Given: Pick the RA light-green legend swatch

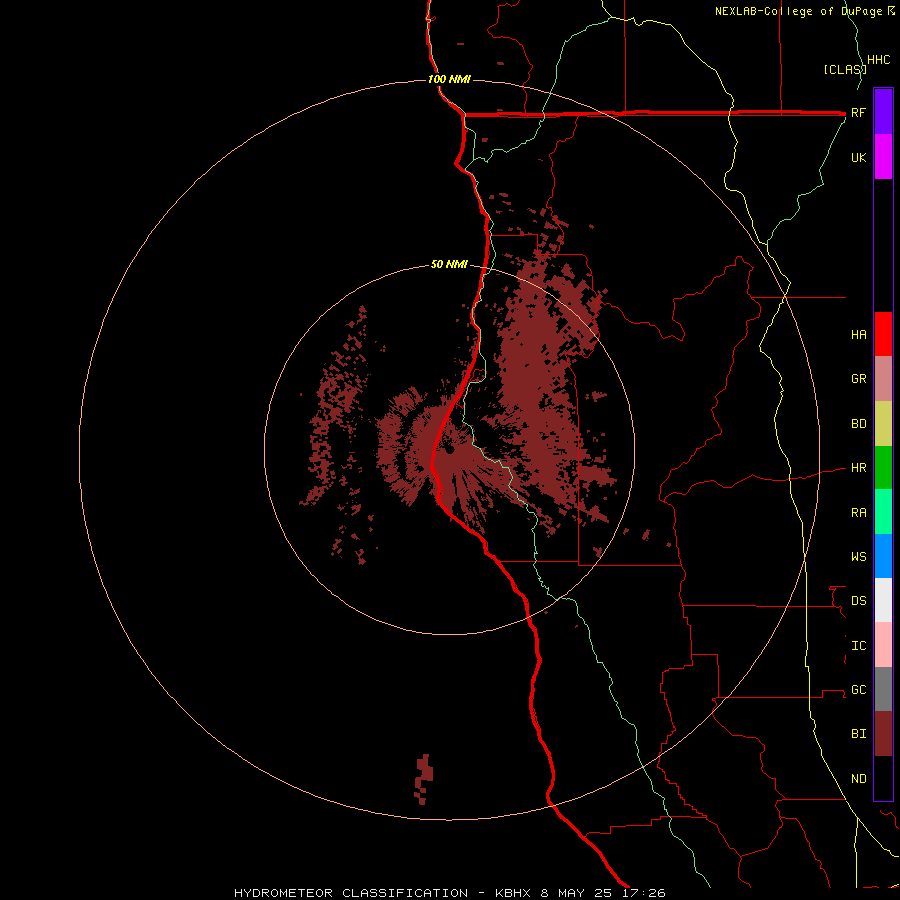Looking at the screenshot, I should tap(883, 512).
